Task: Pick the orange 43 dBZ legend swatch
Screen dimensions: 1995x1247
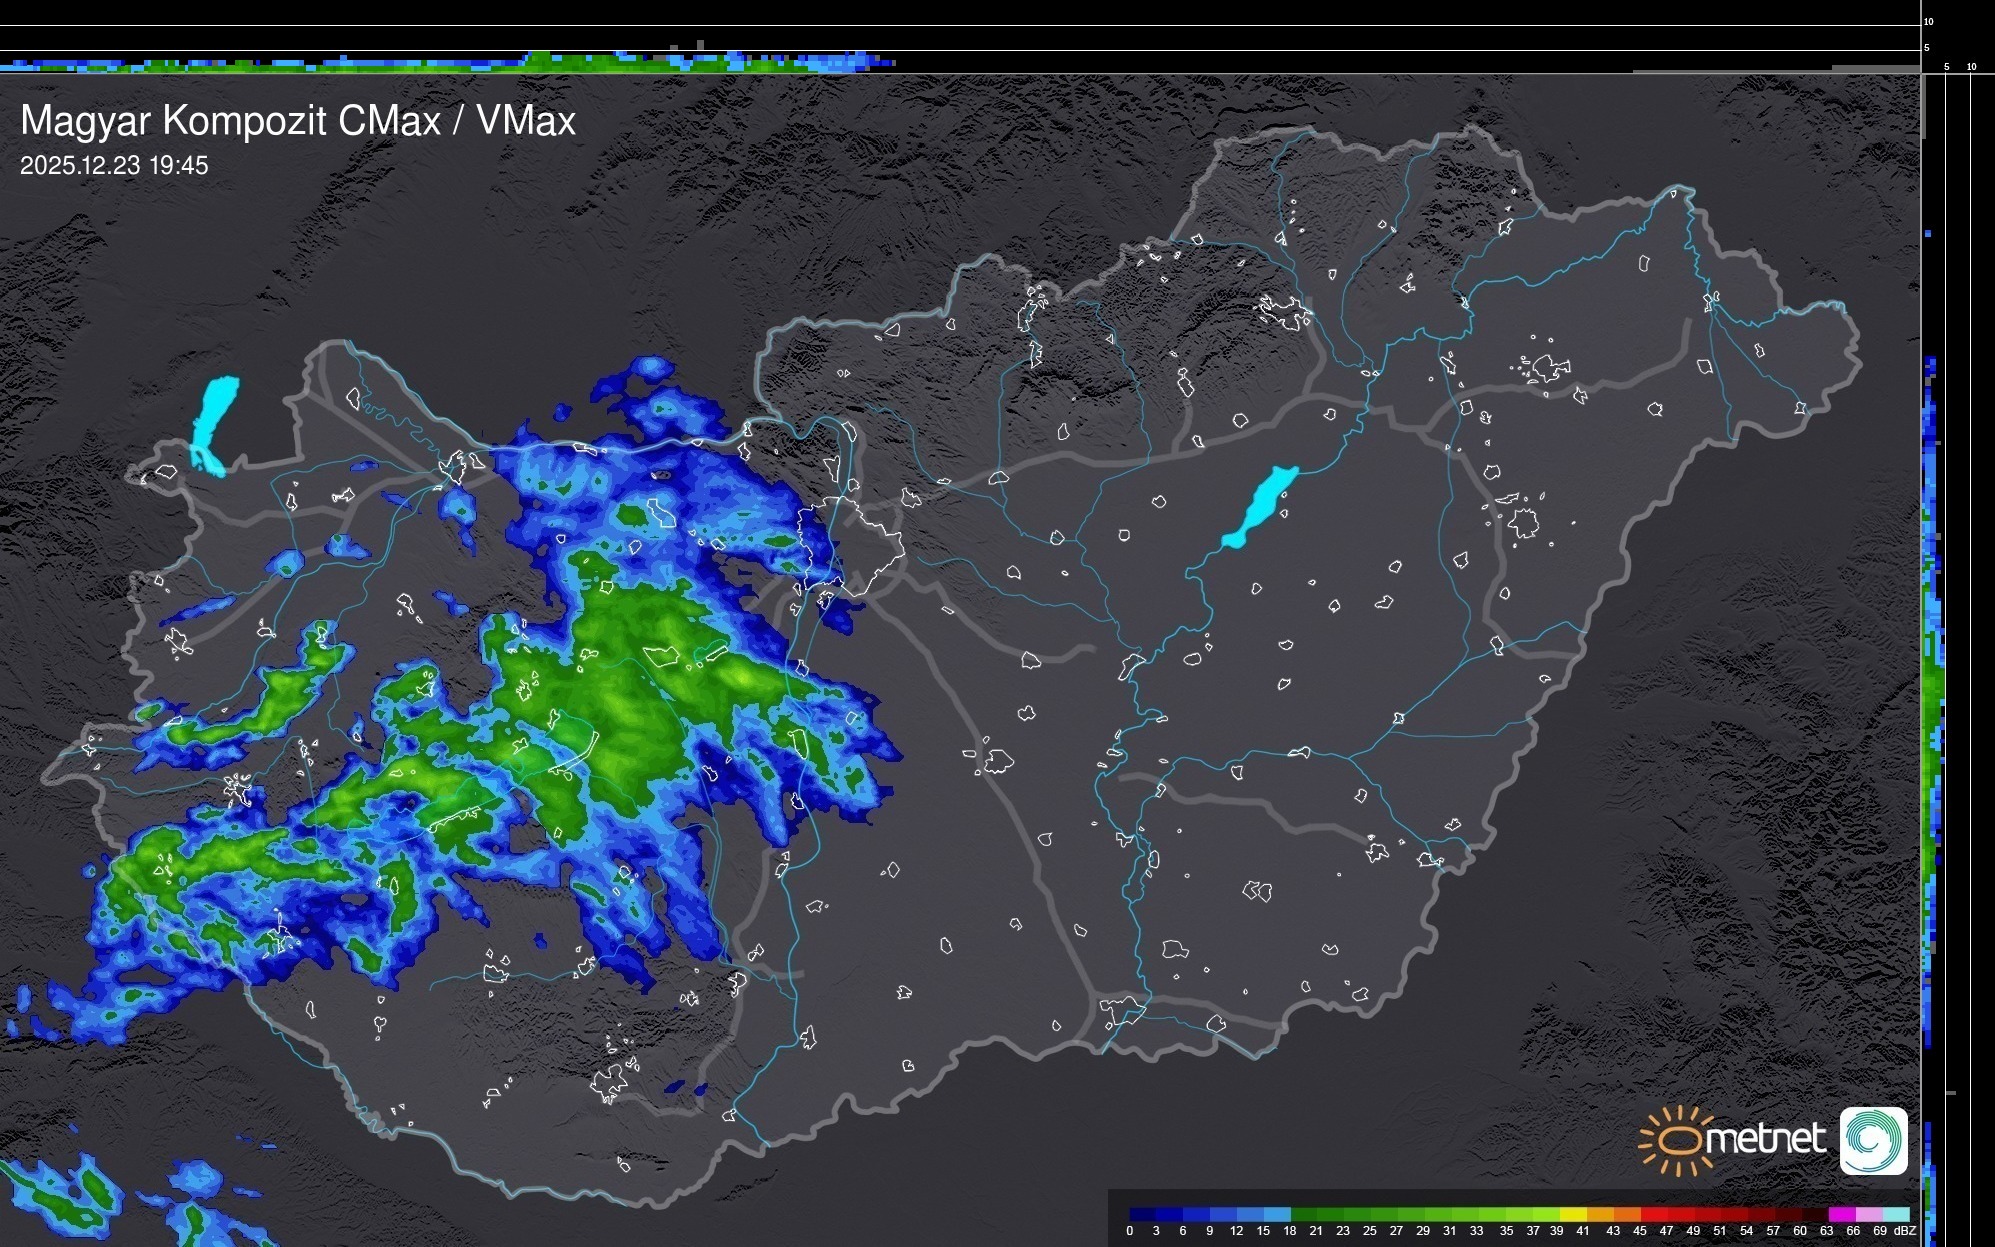Action: point(1626,1214)
